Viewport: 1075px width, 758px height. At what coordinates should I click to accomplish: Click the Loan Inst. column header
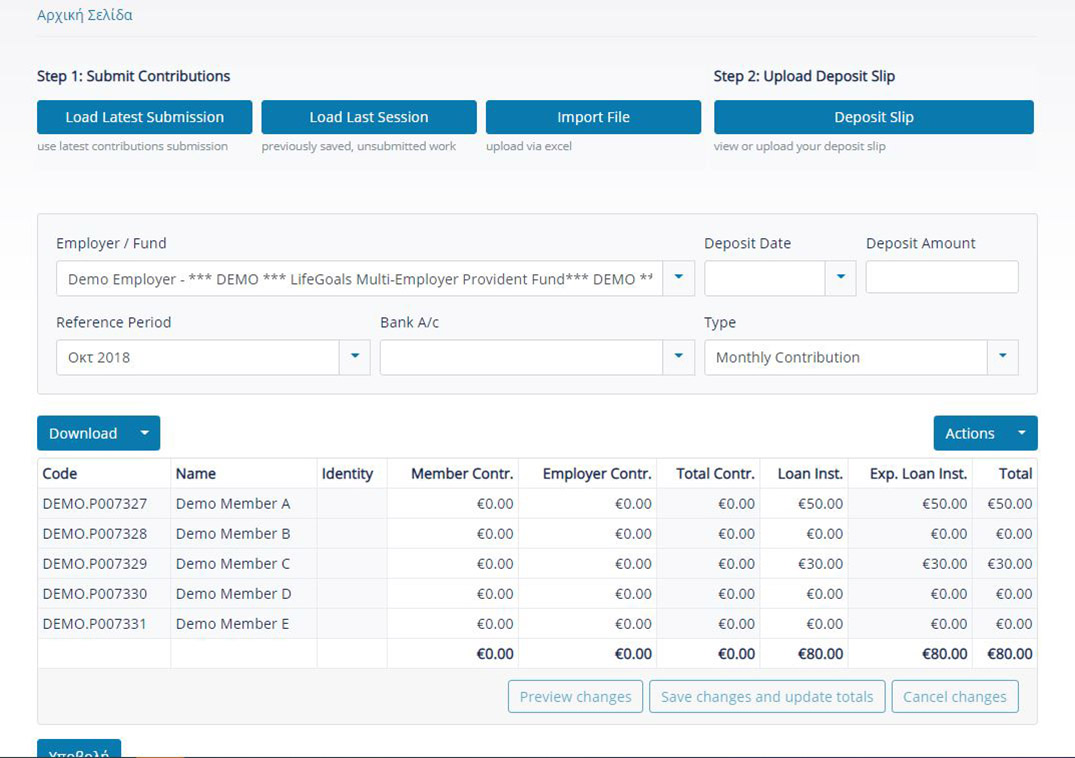point(804,474)
